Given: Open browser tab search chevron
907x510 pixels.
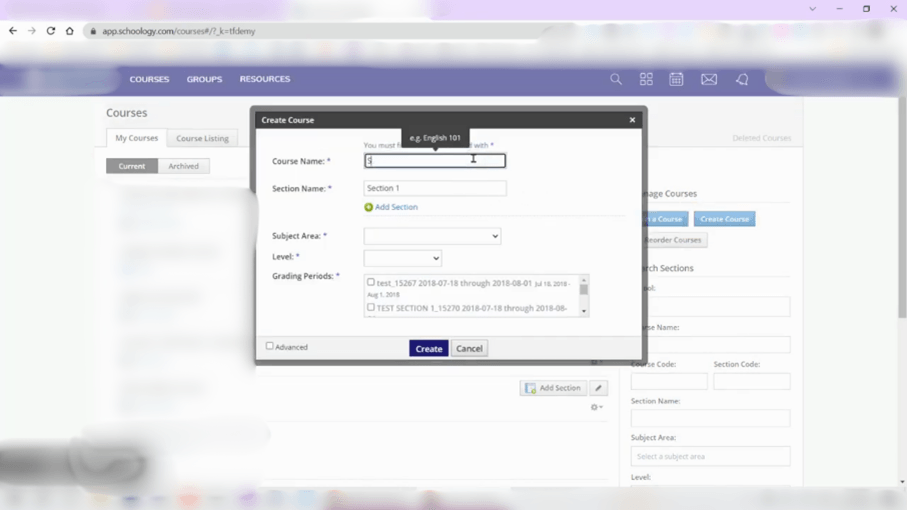Looking at the screenshot, I should 813,9.
